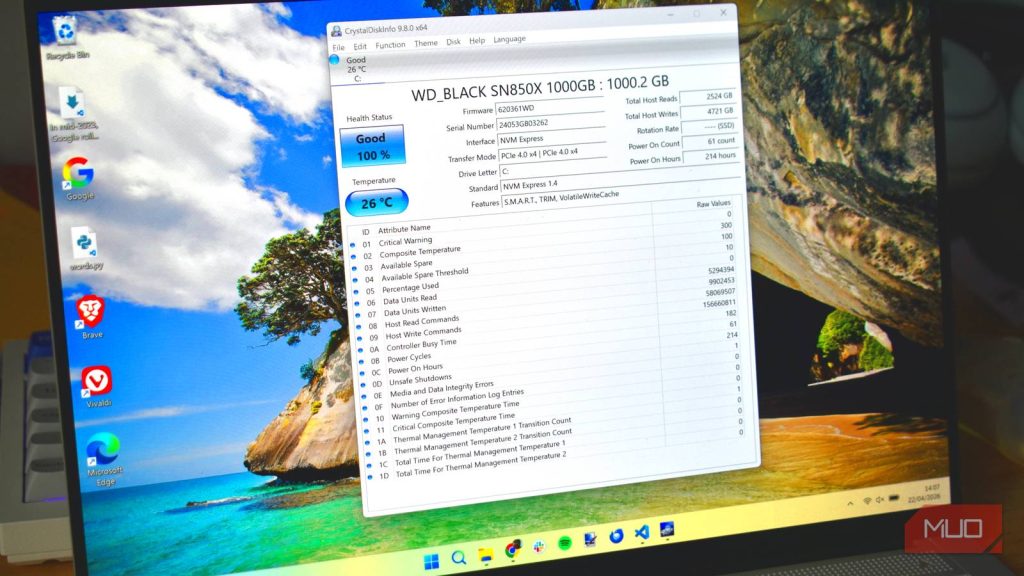Open the Recycle Bin desktop icon
The width and height of the screenshot is (1024, 576).
click(65, 38)
